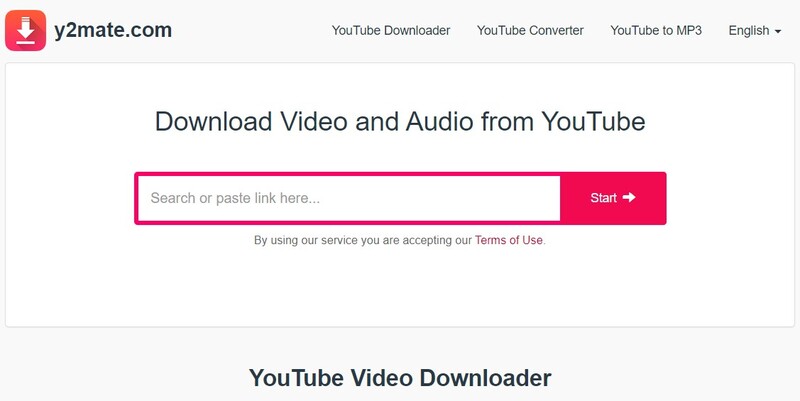Go to the YouTube Converter page
The height and width of the screenshot is (401, 800).
click(530, 31)
